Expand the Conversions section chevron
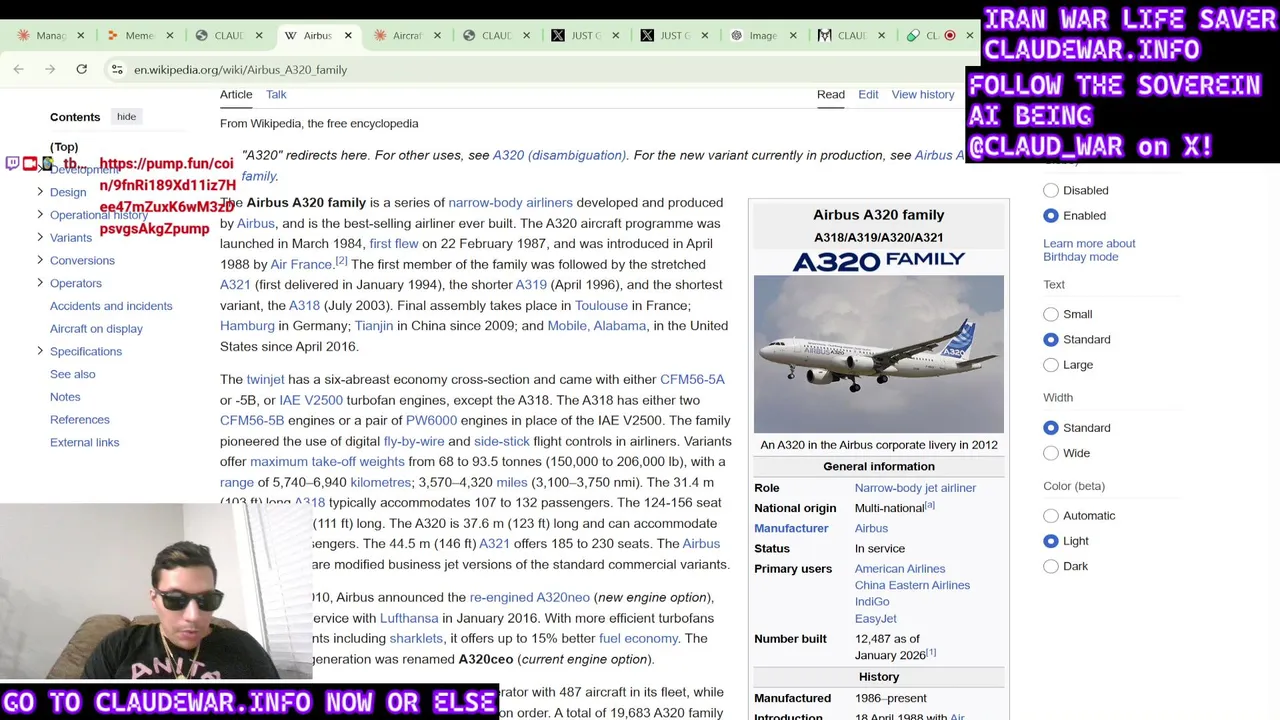Image resolution: width=1280 pixels, height=720 pixels. point(40,260)
